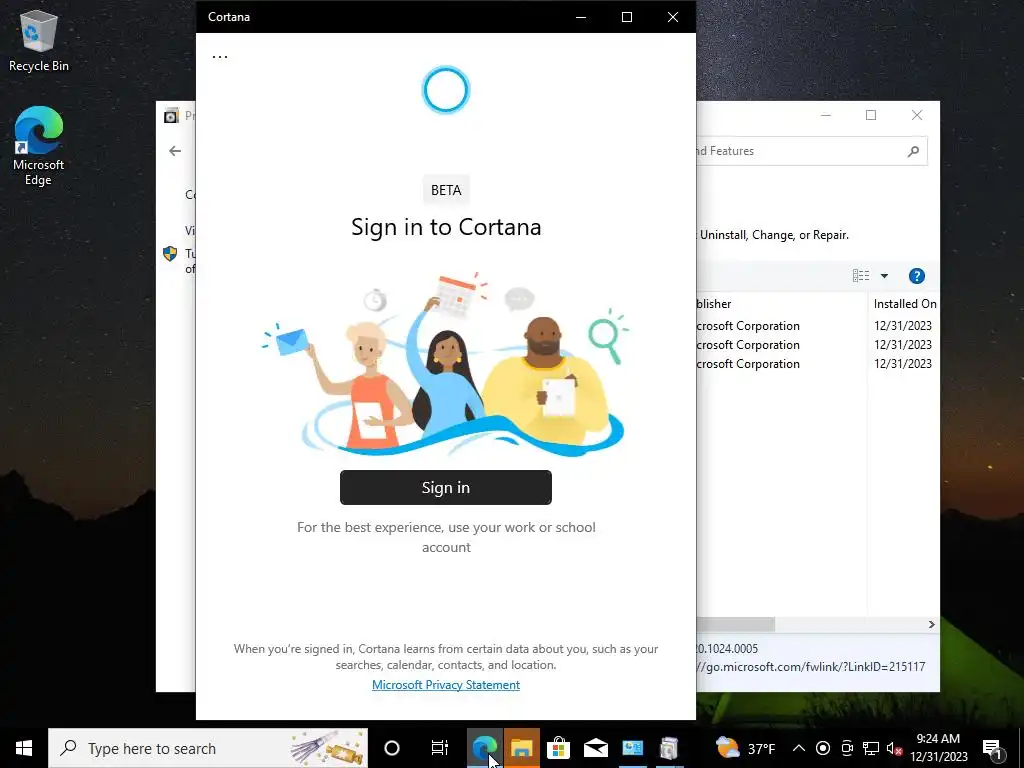Open the go.microsoft.com fwlink support link

coord(812,667)
